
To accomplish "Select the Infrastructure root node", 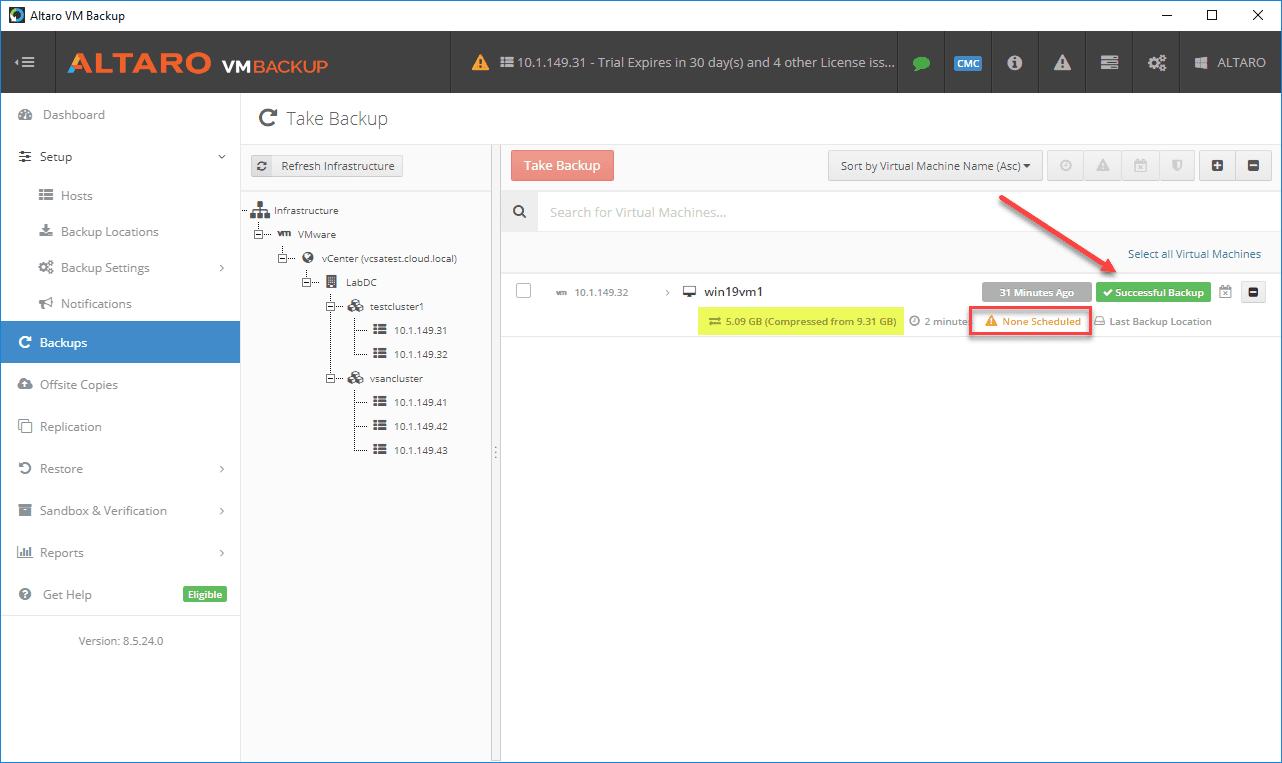I will pyautogui.click(x=306, y=211).
